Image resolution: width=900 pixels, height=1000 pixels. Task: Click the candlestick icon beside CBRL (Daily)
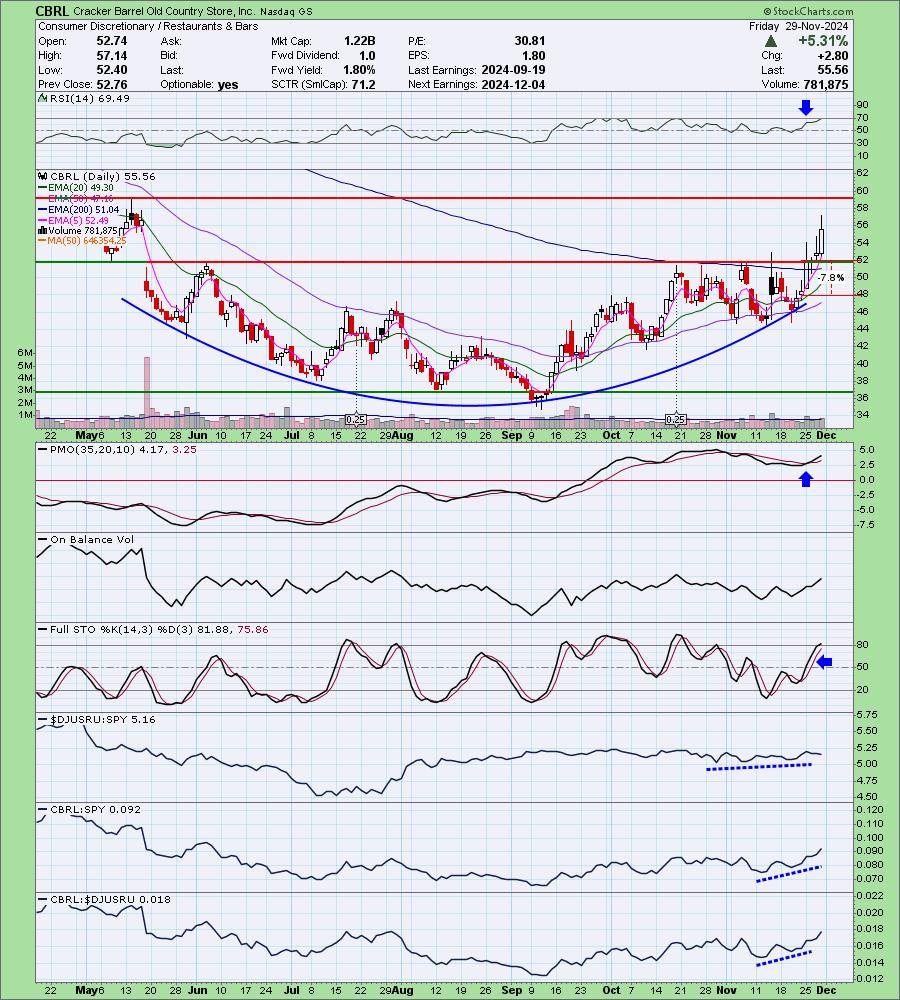[x=43, y=176]
